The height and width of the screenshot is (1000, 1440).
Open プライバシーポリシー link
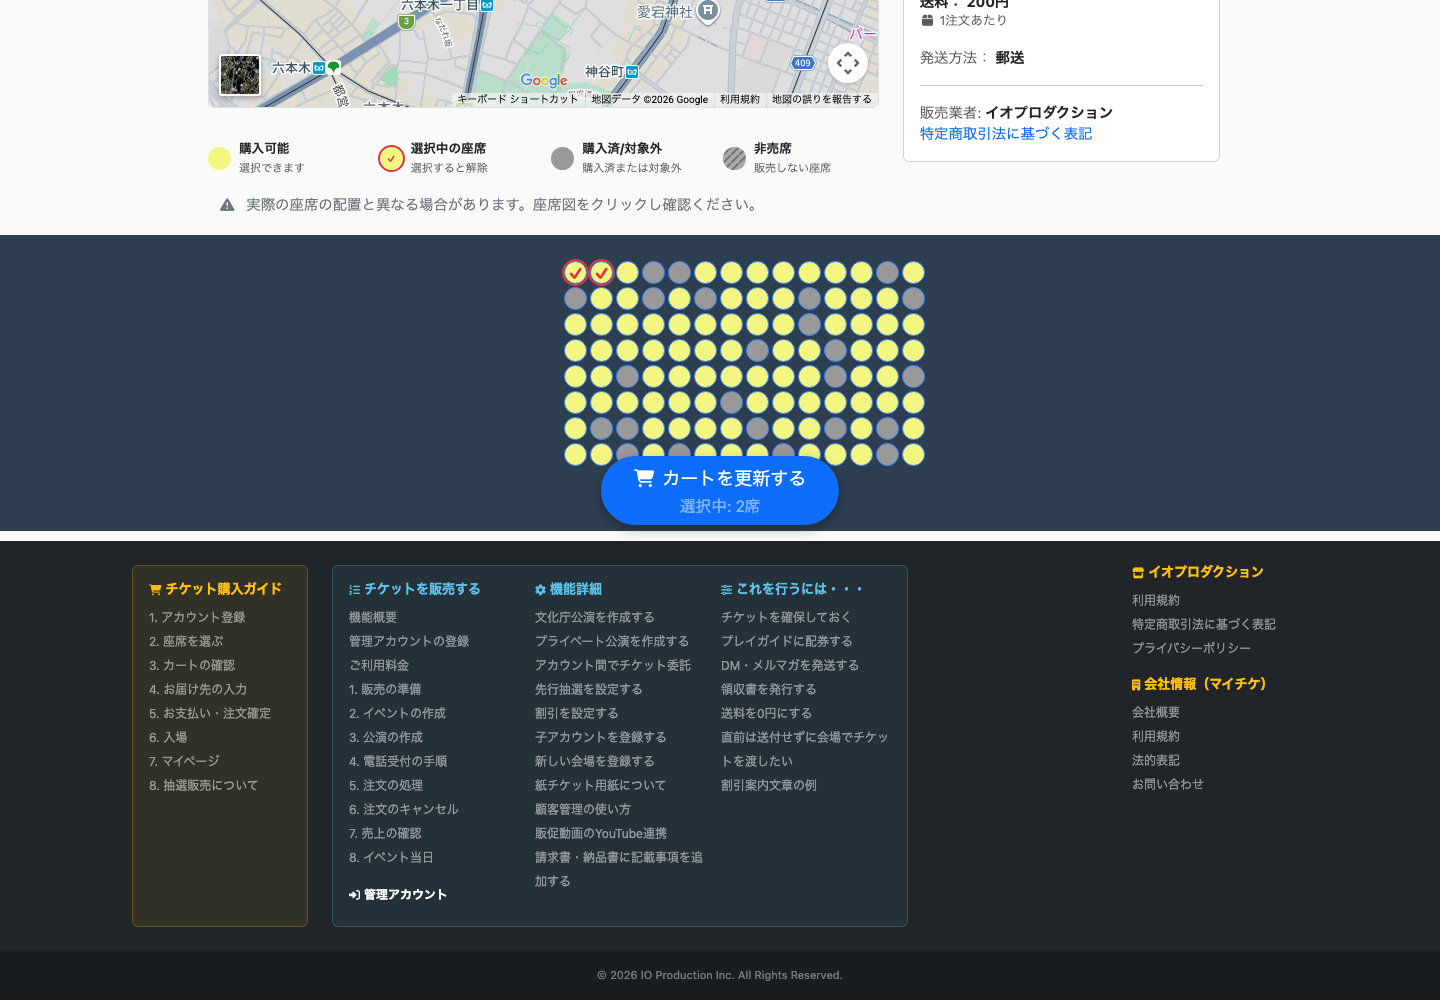pyautogui.click(x=1192, y=649)
